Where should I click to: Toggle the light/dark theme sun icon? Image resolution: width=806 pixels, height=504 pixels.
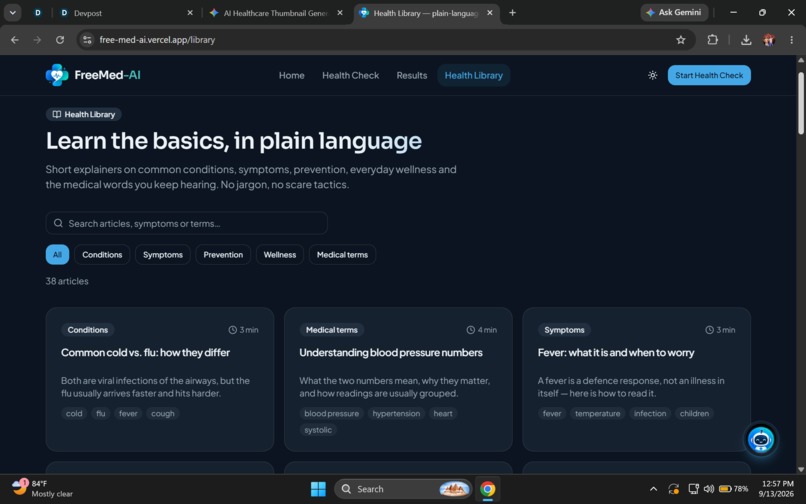tap(652, 75)
